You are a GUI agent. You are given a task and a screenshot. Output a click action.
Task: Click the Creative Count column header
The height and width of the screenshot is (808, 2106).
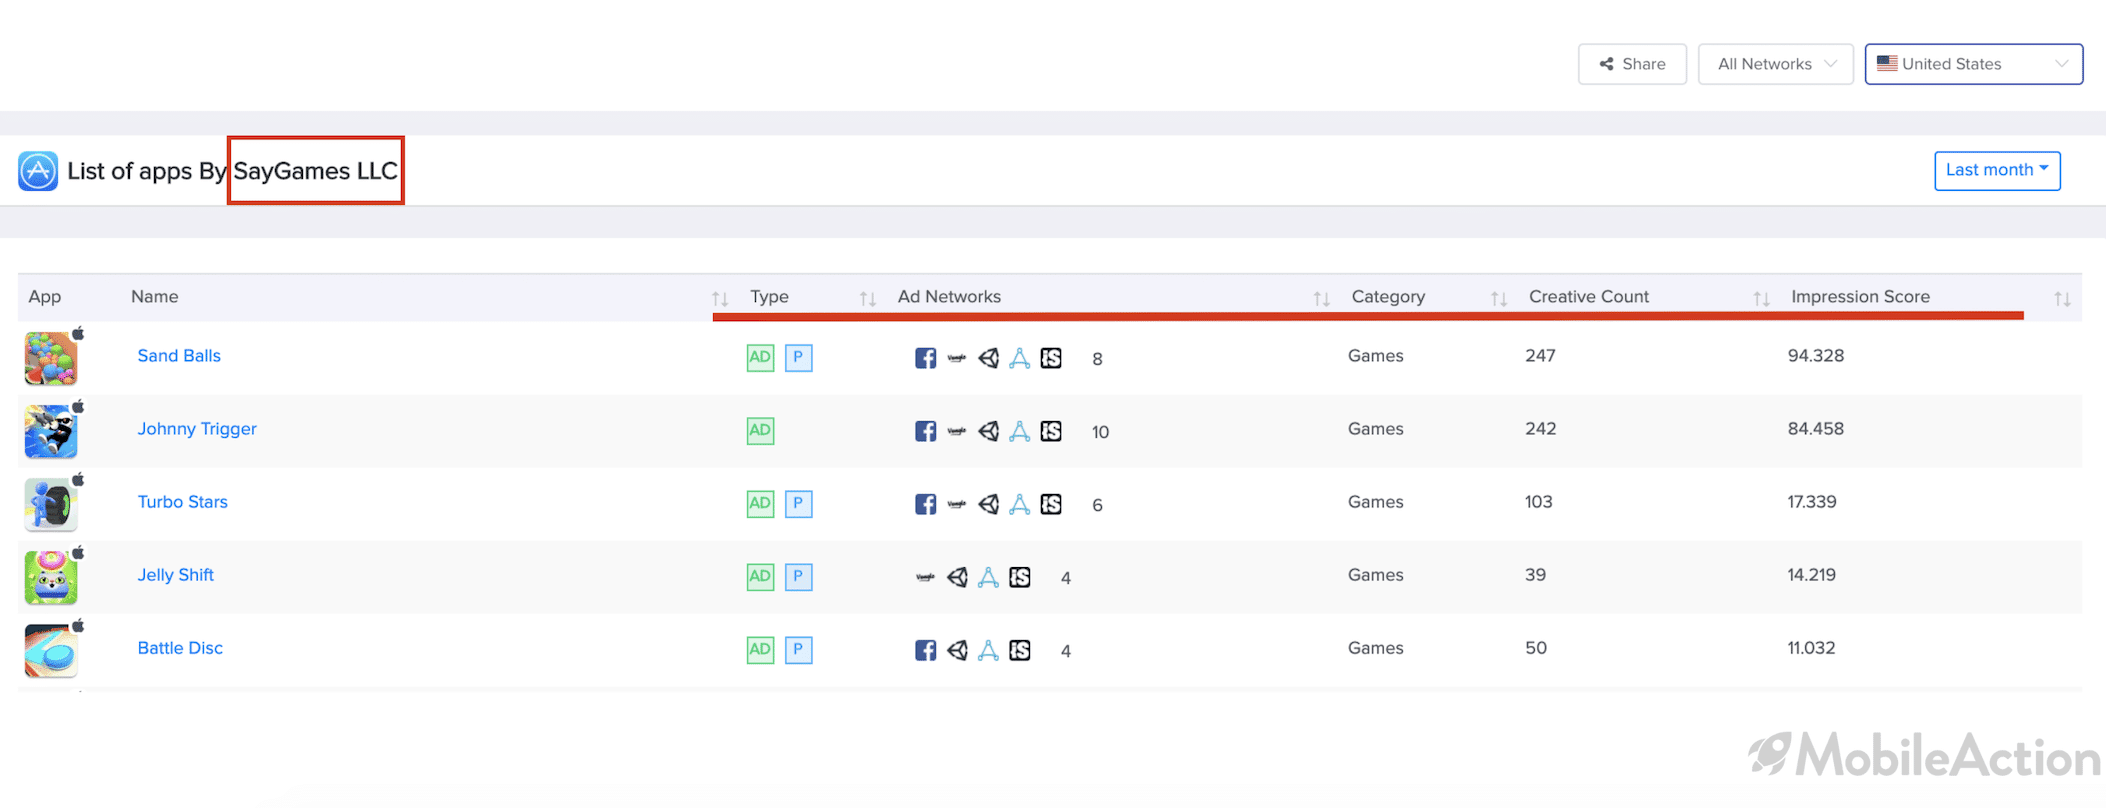pyautogui.click(x=1589, y=297)
